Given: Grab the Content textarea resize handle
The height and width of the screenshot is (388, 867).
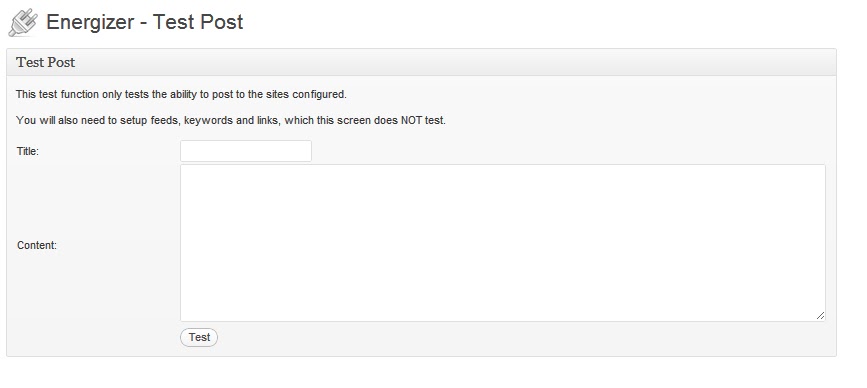Looking at the screenshot, I should click(820, 316).
